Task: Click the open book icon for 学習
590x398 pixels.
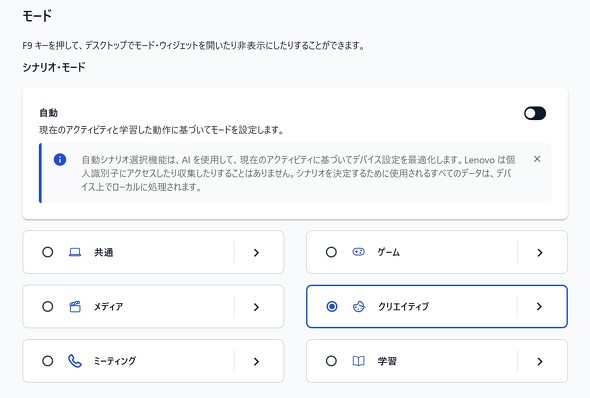Action: tap(358, 361)
